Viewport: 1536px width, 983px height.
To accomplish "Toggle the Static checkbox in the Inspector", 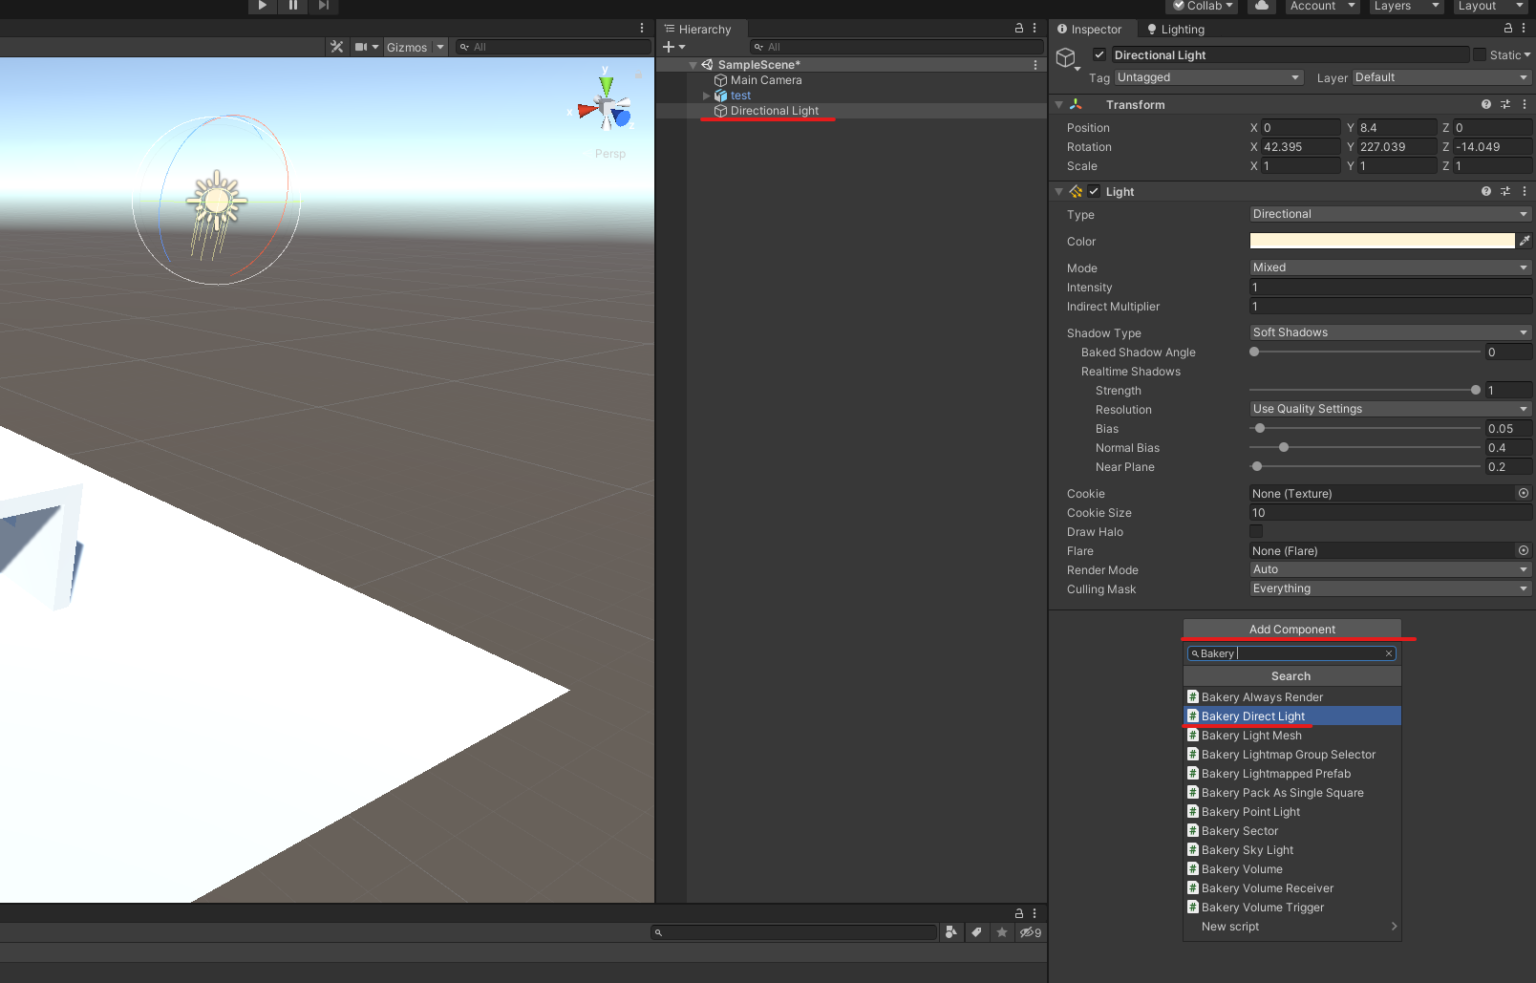I will pos(1477,55).
